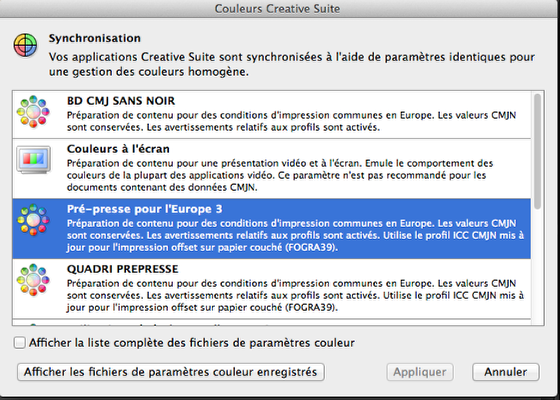Click the list's vertical scrollbar thumb
Viewport: 560px width, 400px height.
pyautogui.click(x=538, y=151)
